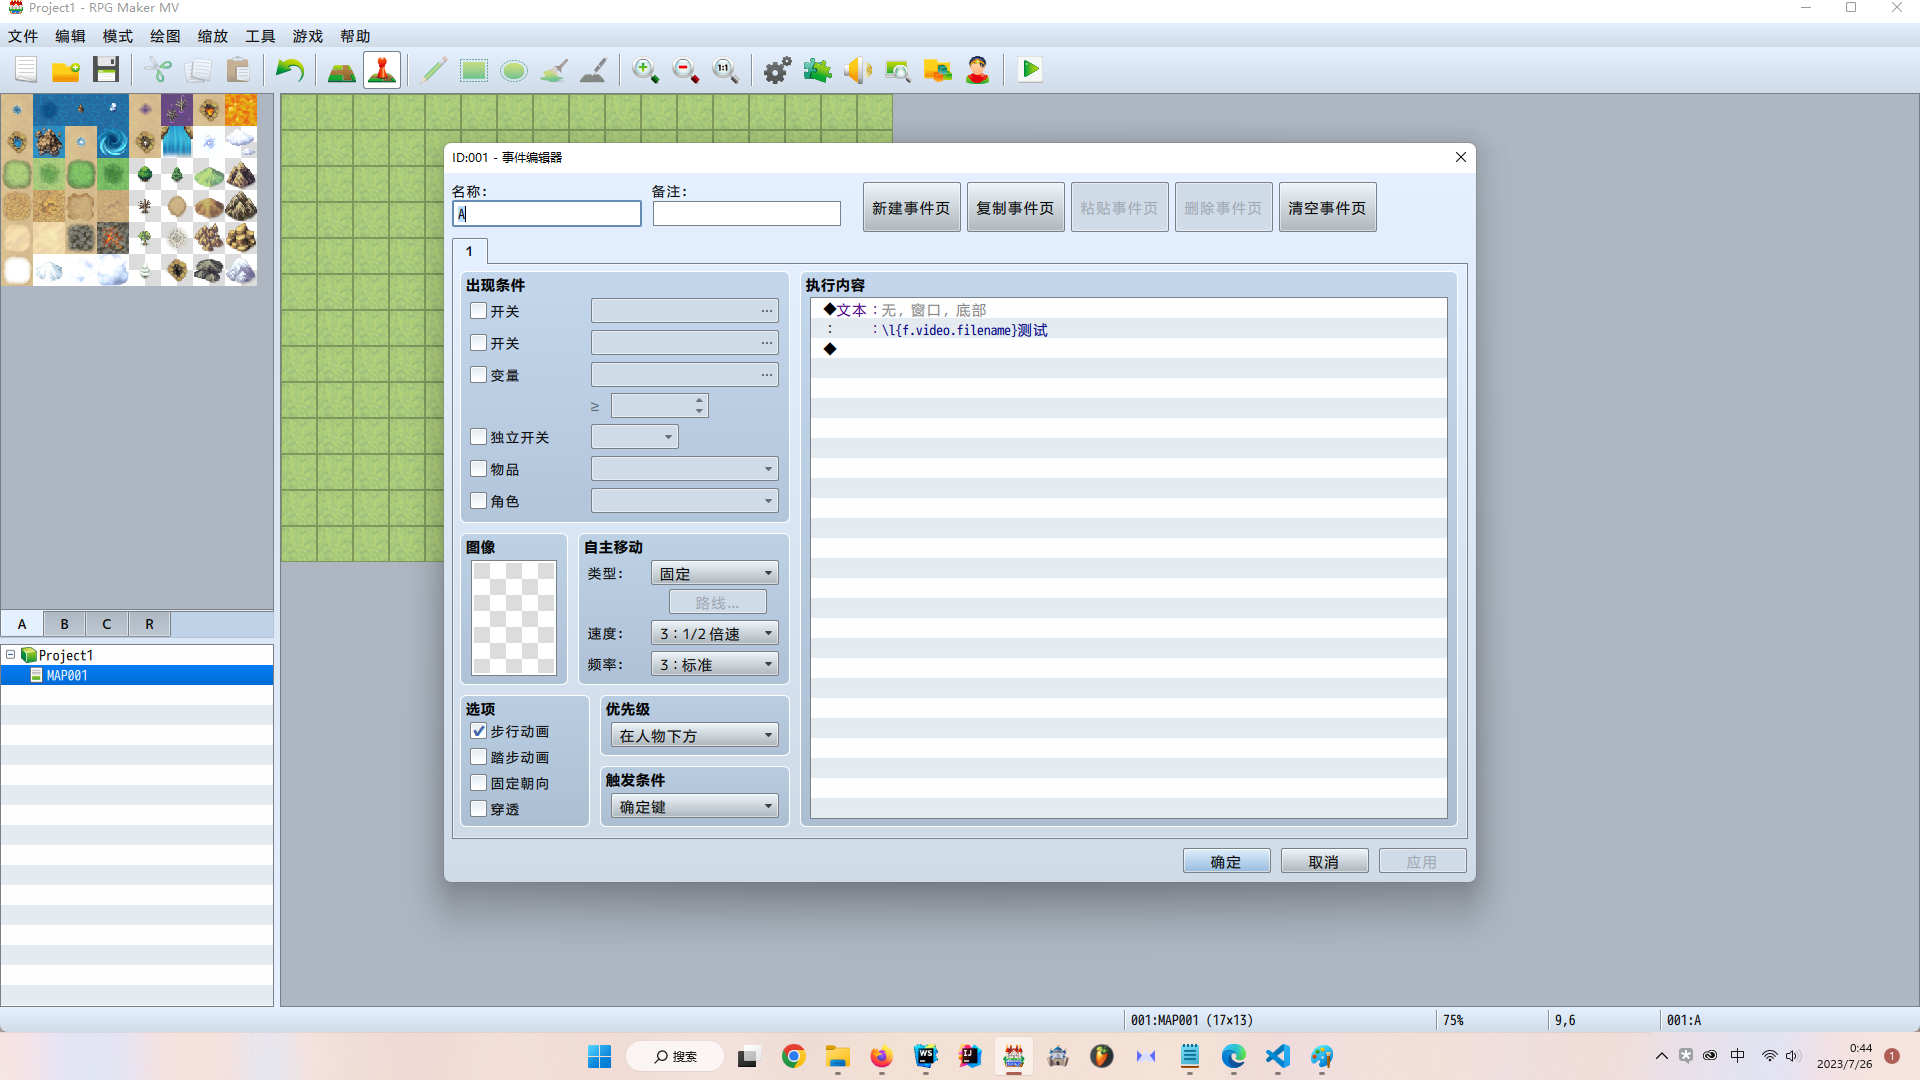The height and width of the screenshot is (1080, 1920).
Task: Click the Zoom In magnifier icon
Action: (x=646, y=70)
